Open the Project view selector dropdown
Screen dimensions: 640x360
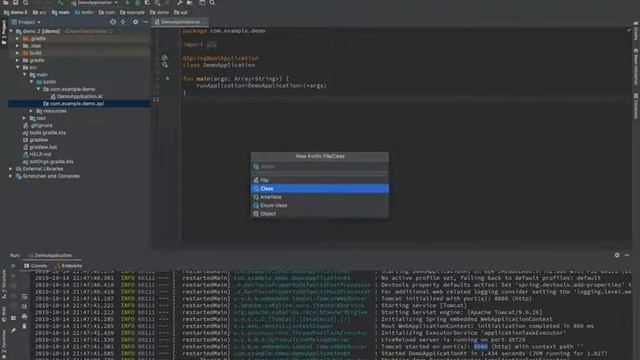pyautogui.click(x=27, y=22)
